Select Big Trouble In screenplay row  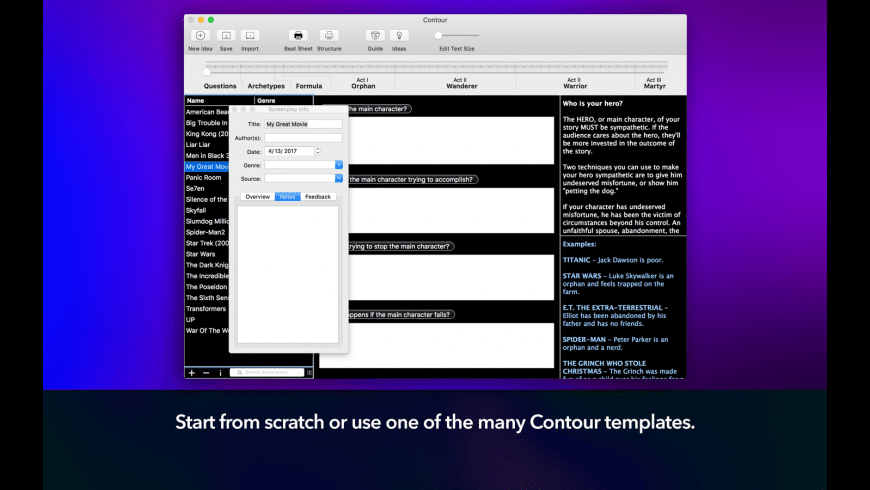coord(206,123)
